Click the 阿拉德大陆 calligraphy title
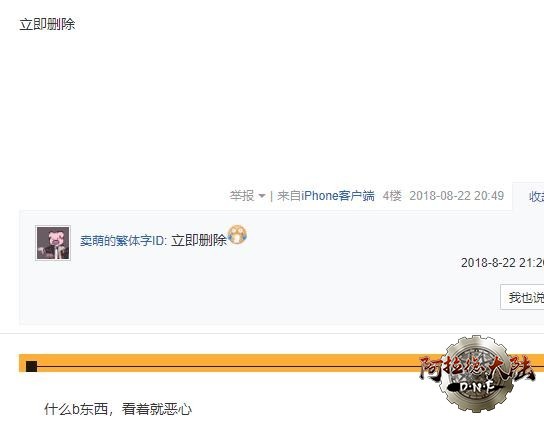 point(476,369)
